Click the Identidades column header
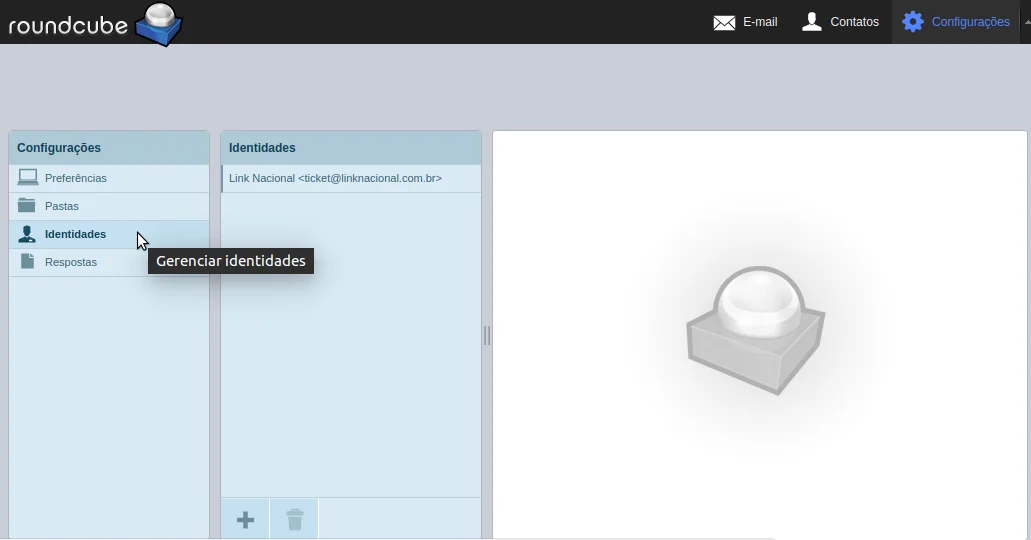The image size is (1031, 540). (262, 148)
